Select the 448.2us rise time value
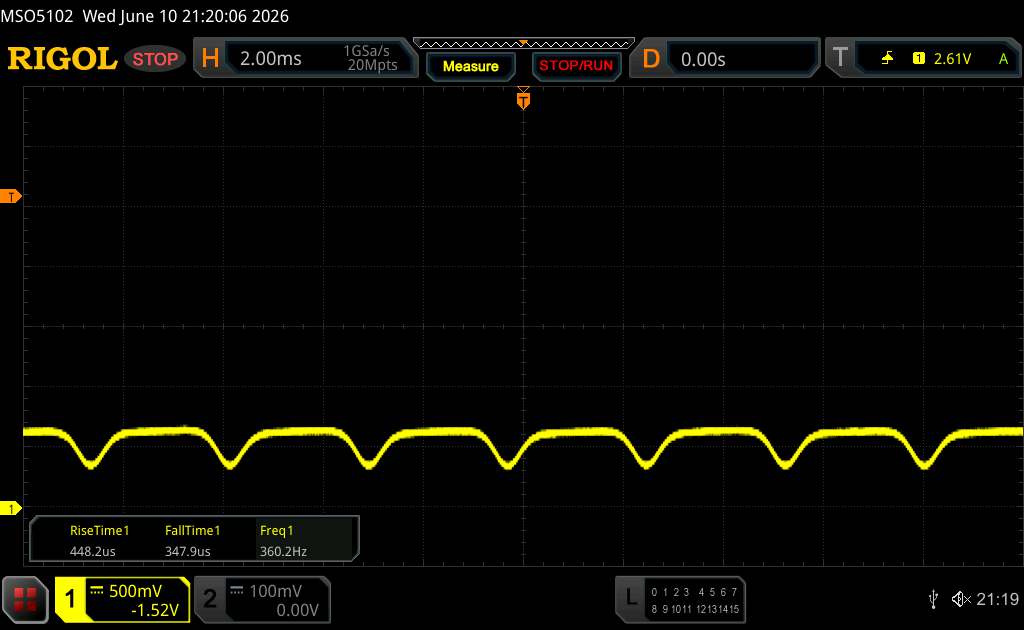Image resolution: width=1024 pixels, height=630 pixels. coord(93,552)
